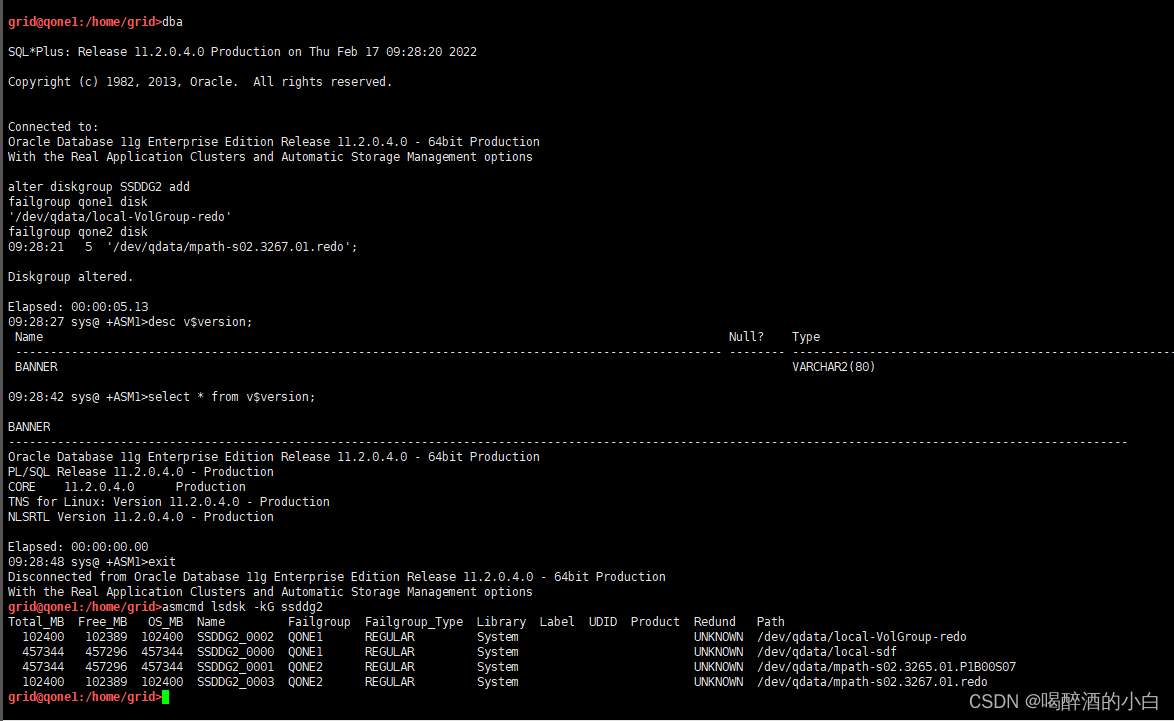The width and height of the screenshot is (1174, 721).
Task: Click the green terminal cursor at the prompt
Action: [x=165, y=697]
